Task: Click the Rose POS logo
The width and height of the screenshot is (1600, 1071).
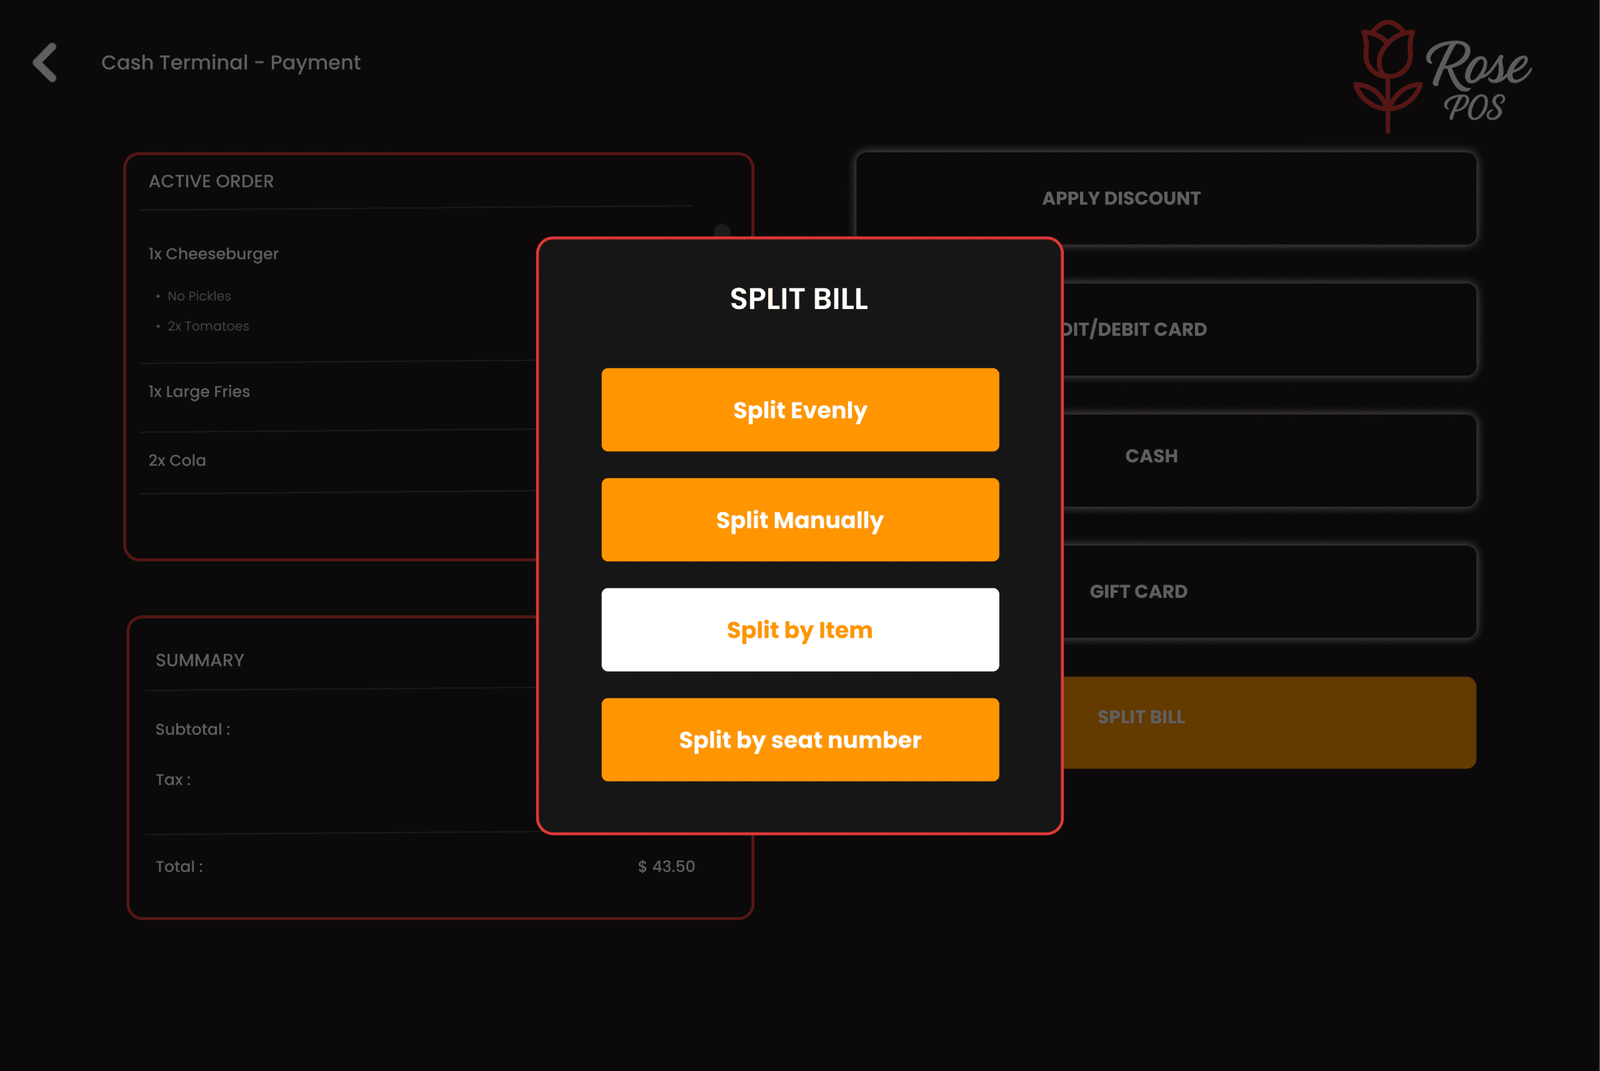Action: [x=1441, y=77]
